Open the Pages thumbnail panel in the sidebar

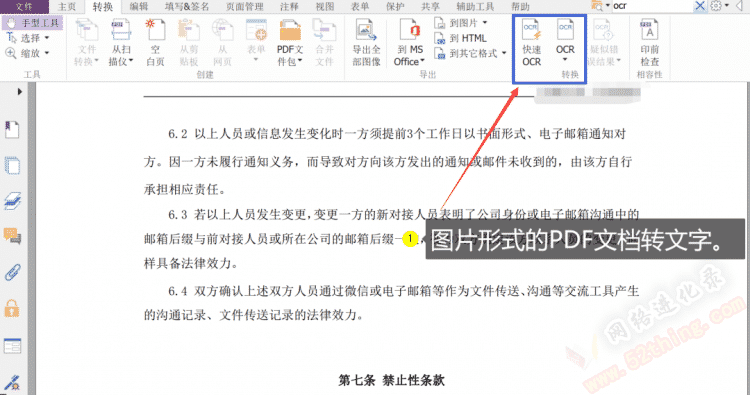pos(12,166)
